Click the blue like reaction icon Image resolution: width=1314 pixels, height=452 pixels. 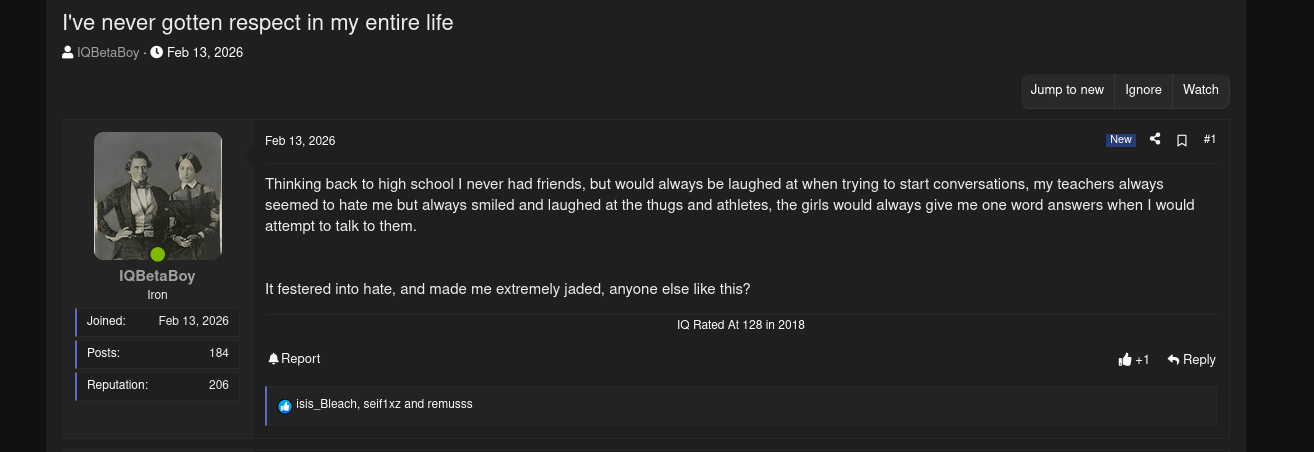tap(285, 406)
